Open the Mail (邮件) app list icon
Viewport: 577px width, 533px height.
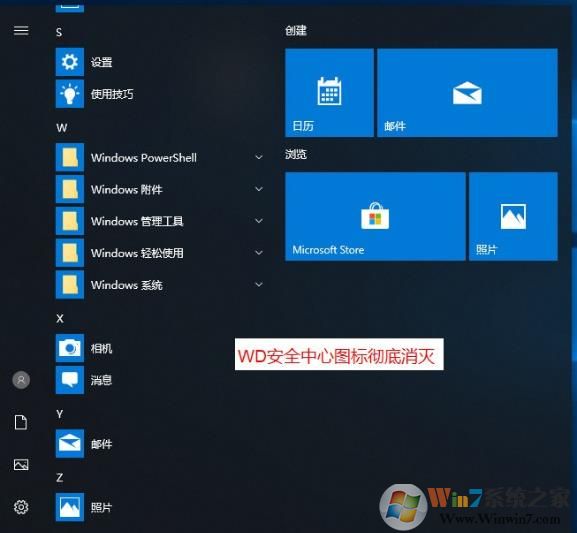pyautogui.click(x=70, y=444)
